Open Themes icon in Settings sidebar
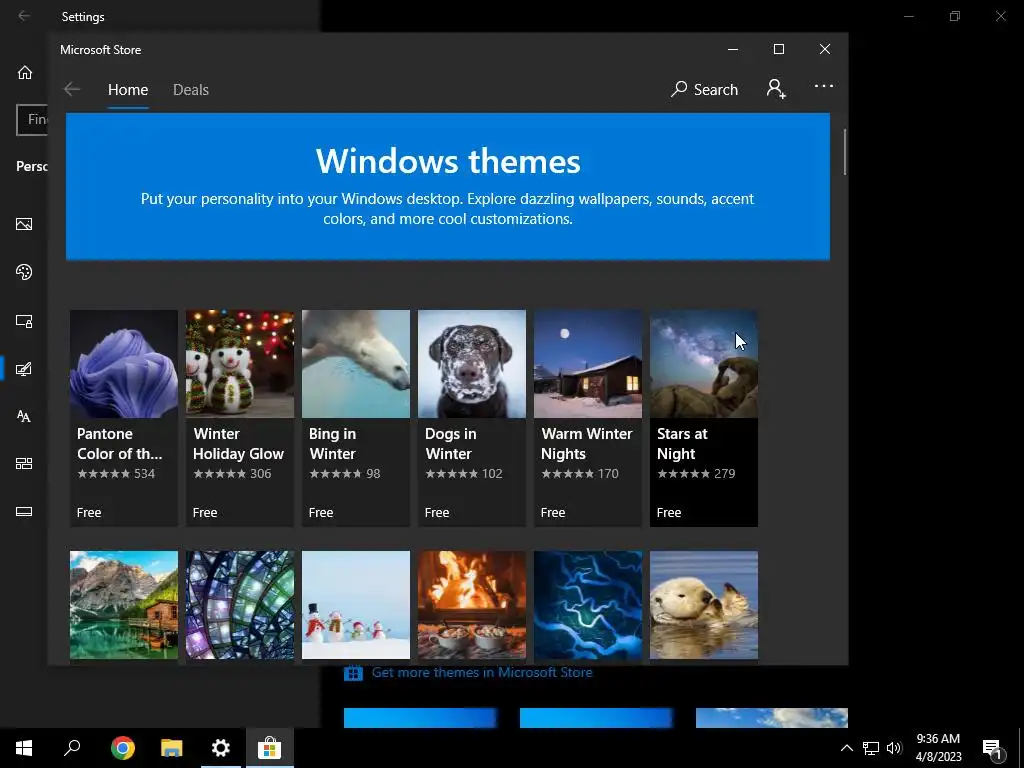Viewport: 1024px width, 768px height. click(24, 369)
